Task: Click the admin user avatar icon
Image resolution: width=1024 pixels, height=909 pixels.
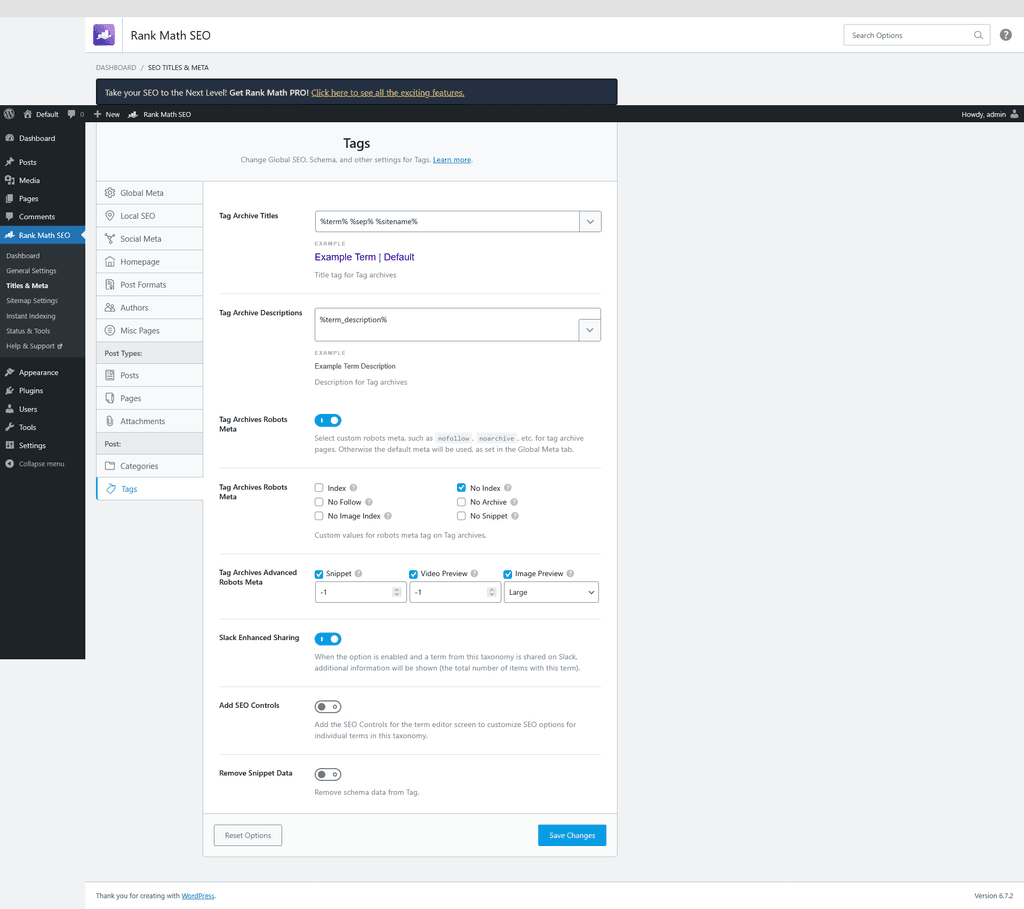Action: pyautogui.click(x=1014, y=114)
